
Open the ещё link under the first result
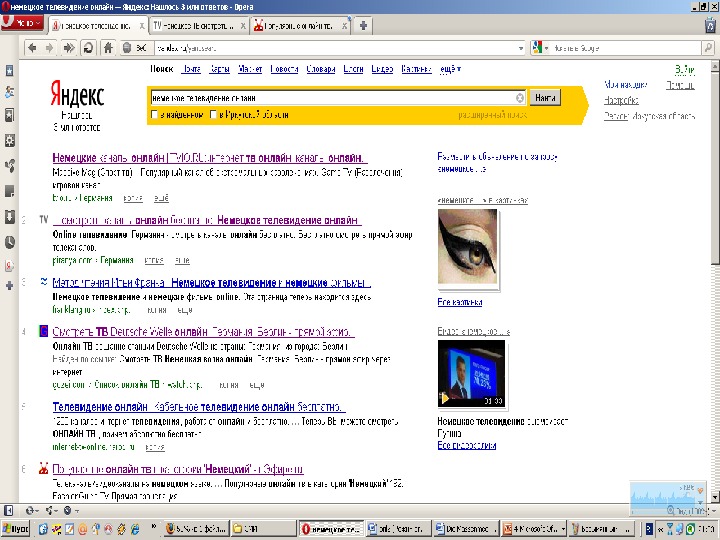click(x=161, y=198)
